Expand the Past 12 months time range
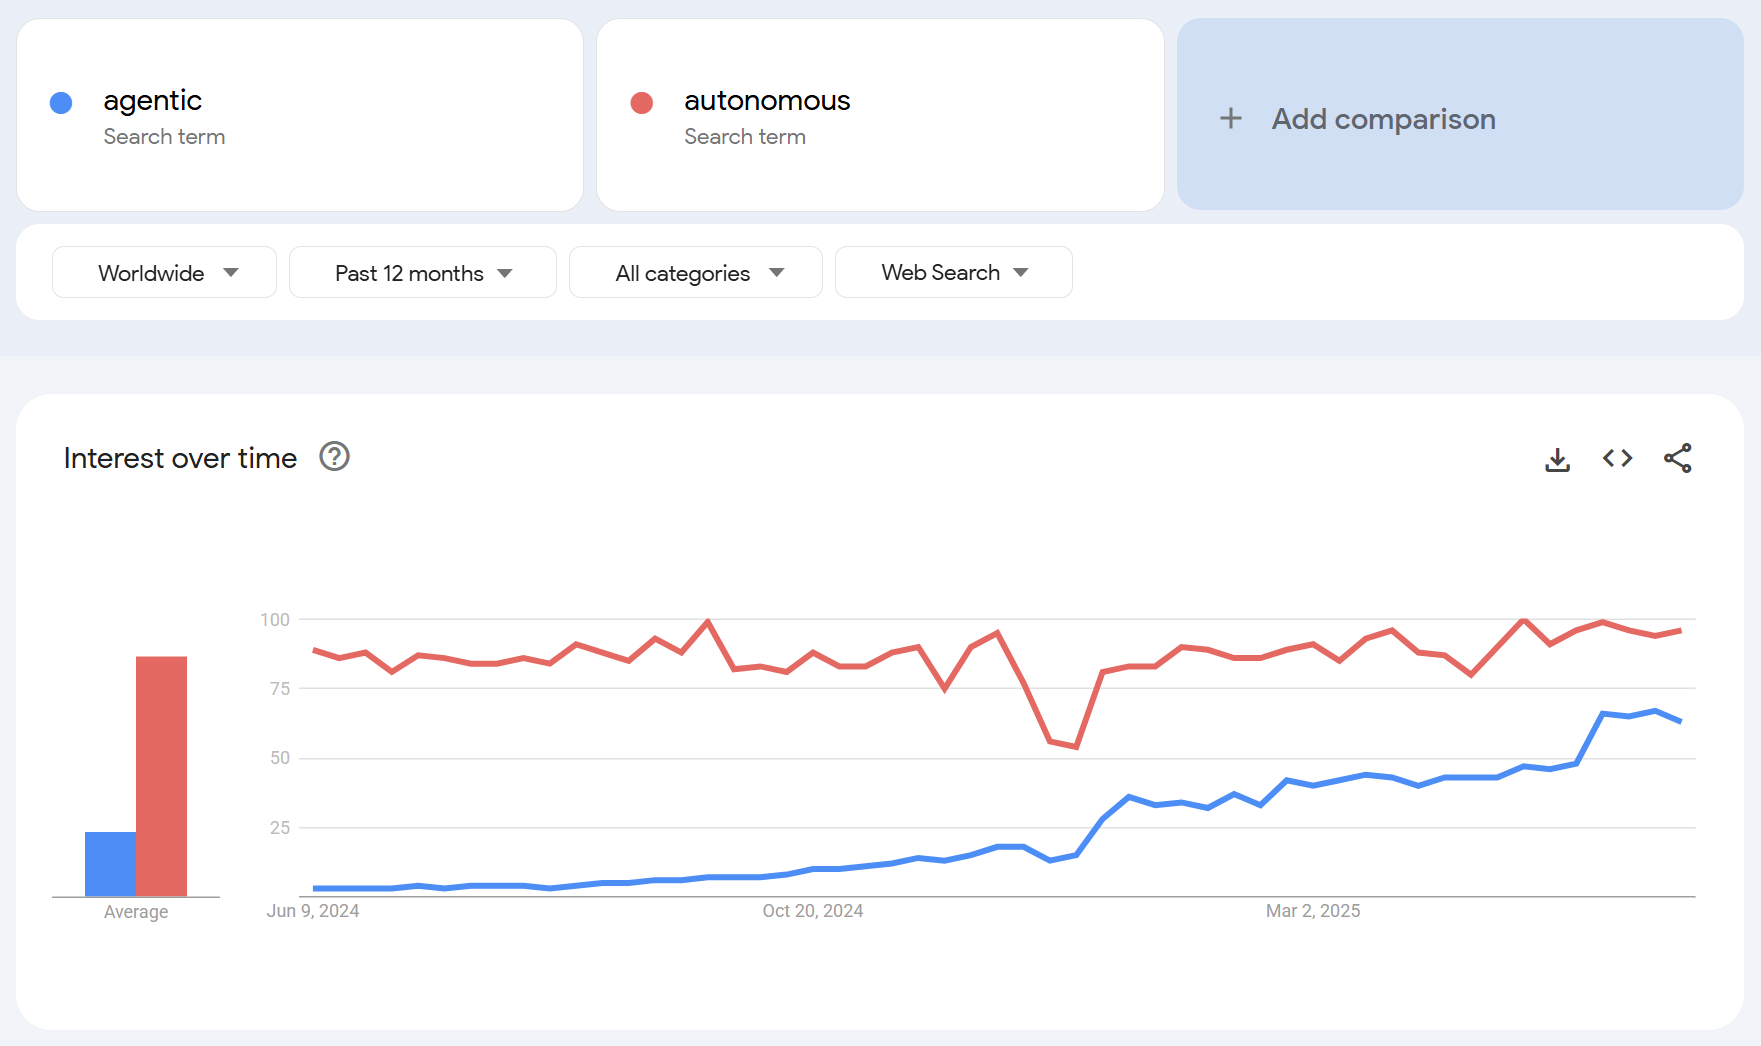Image resolution: width=1761 pixels, height=1046 pixels. (x=423, y=272)
